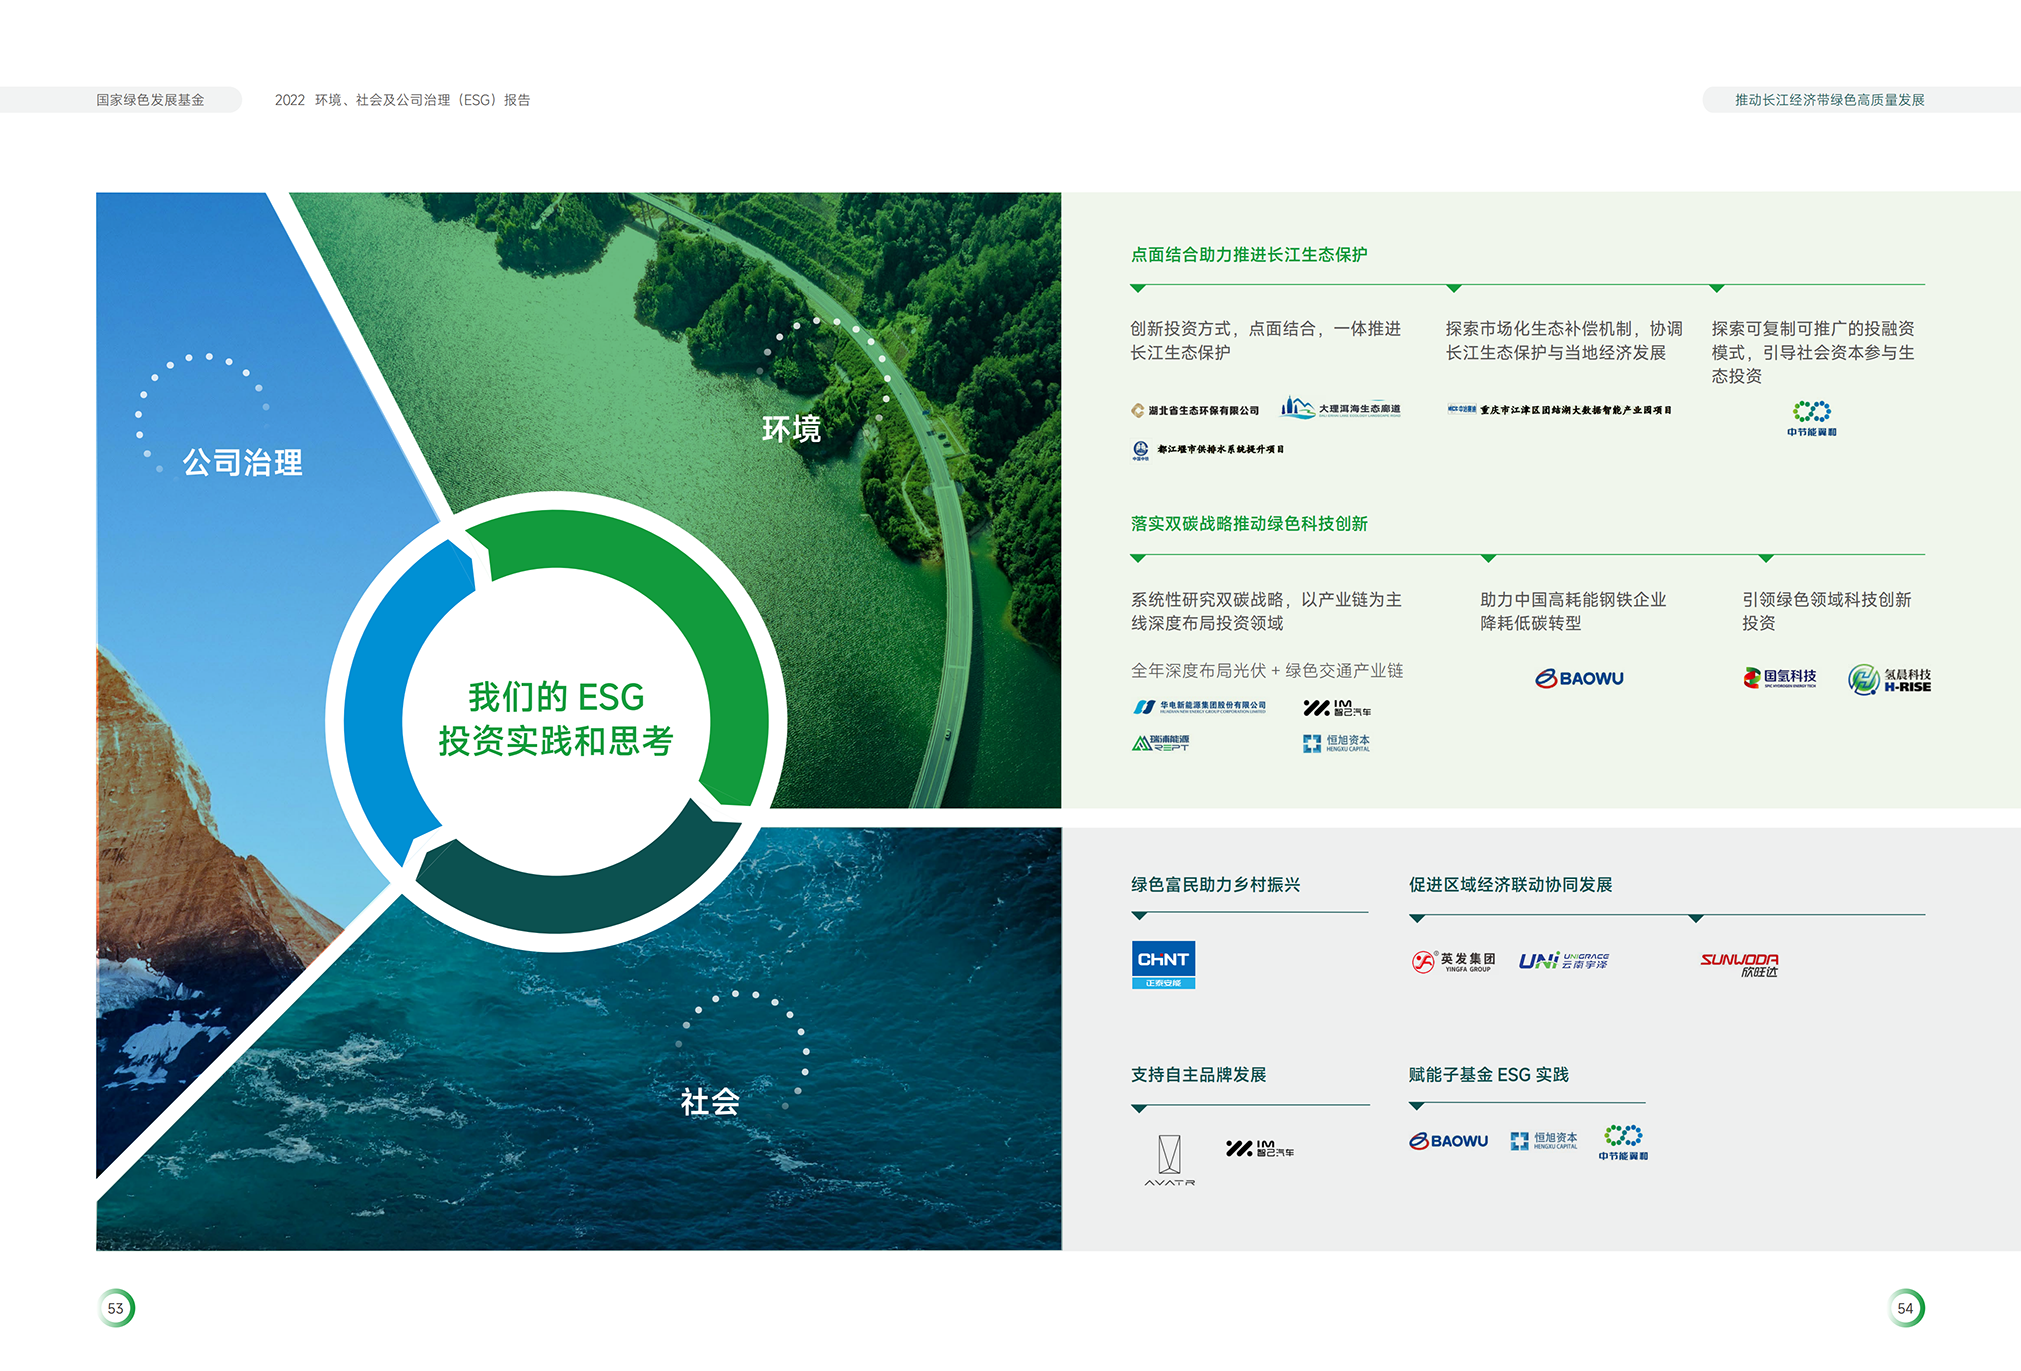The width and height of the screenshot is (2021, 1371).
Task: Click page number 54
Action: click(x=1906, y=1308)
